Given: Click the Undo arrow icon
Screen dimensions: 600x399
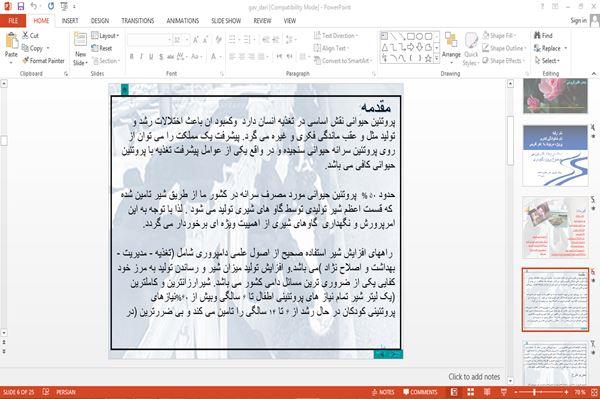Looking at the screenshot, I should click(34, 7).
